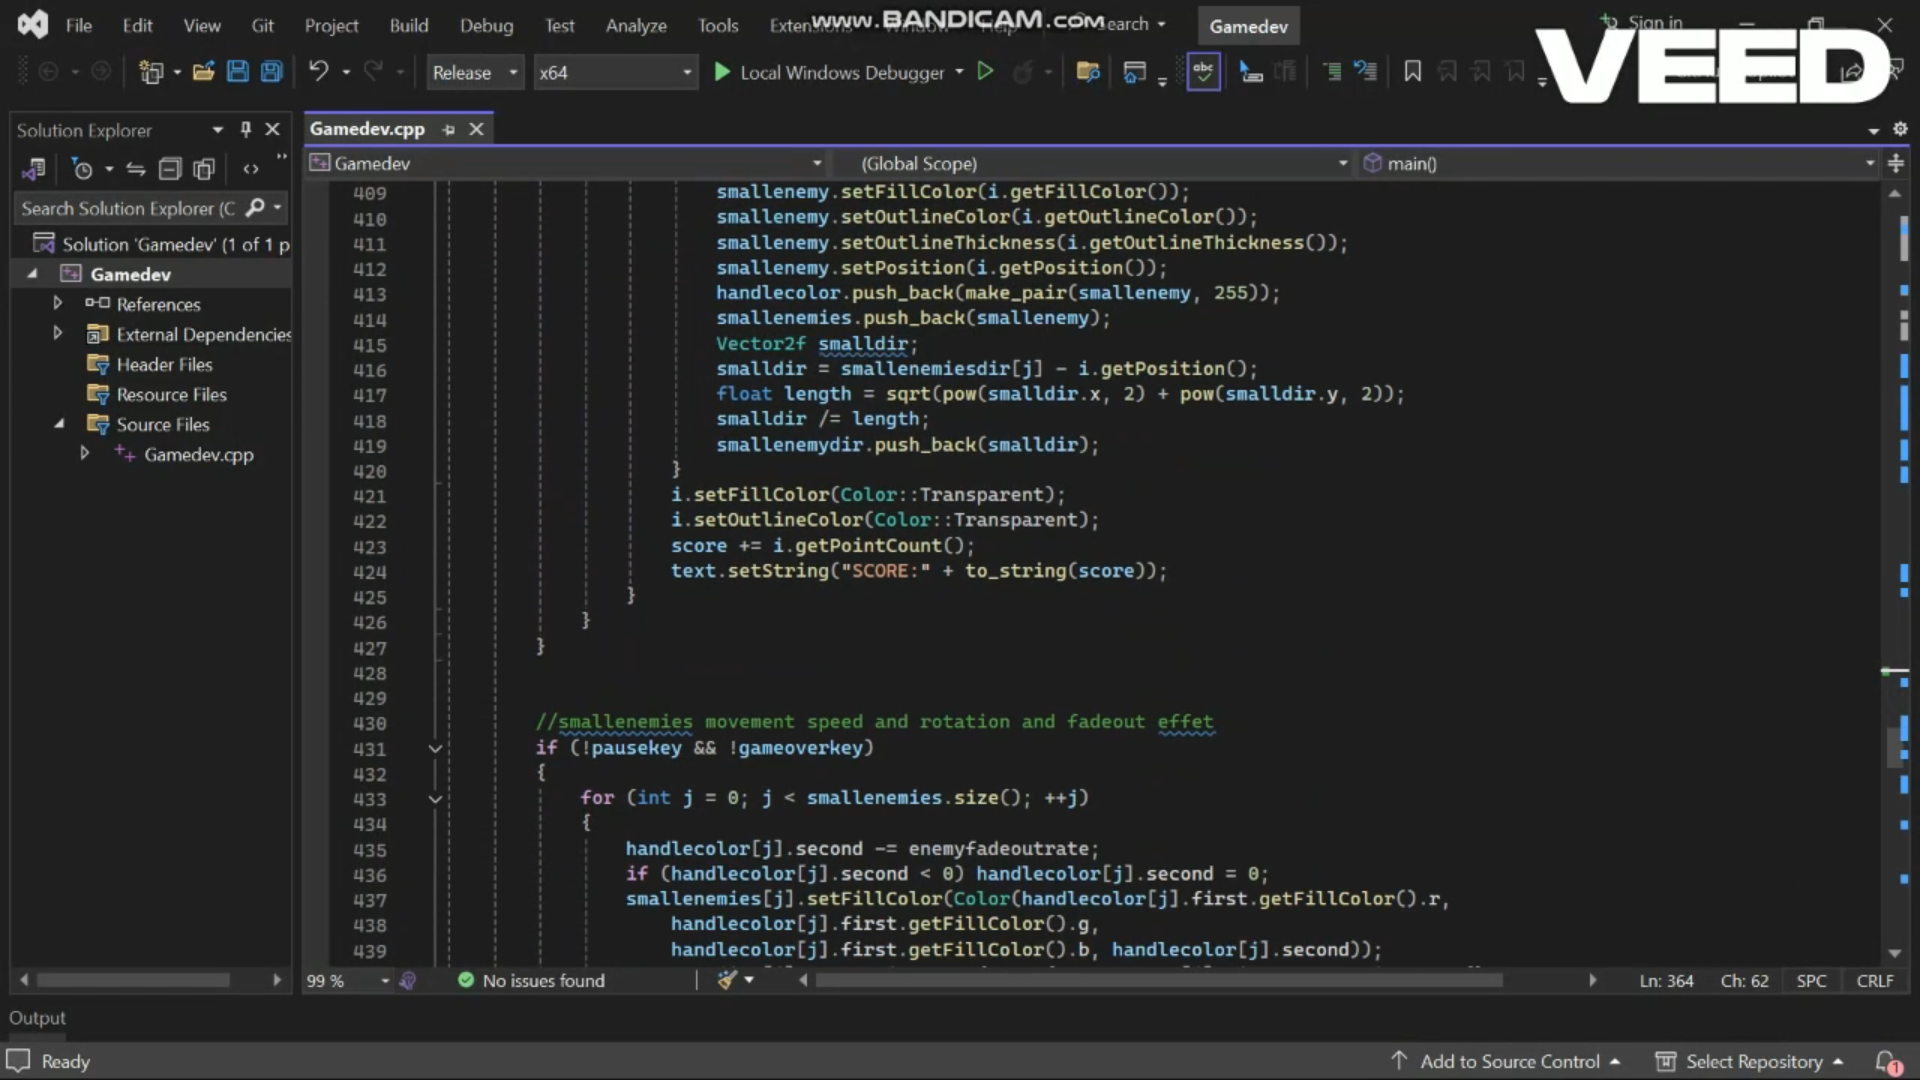
Task: Click the notifications bell in status bar
Action: pos(1888,1062)
